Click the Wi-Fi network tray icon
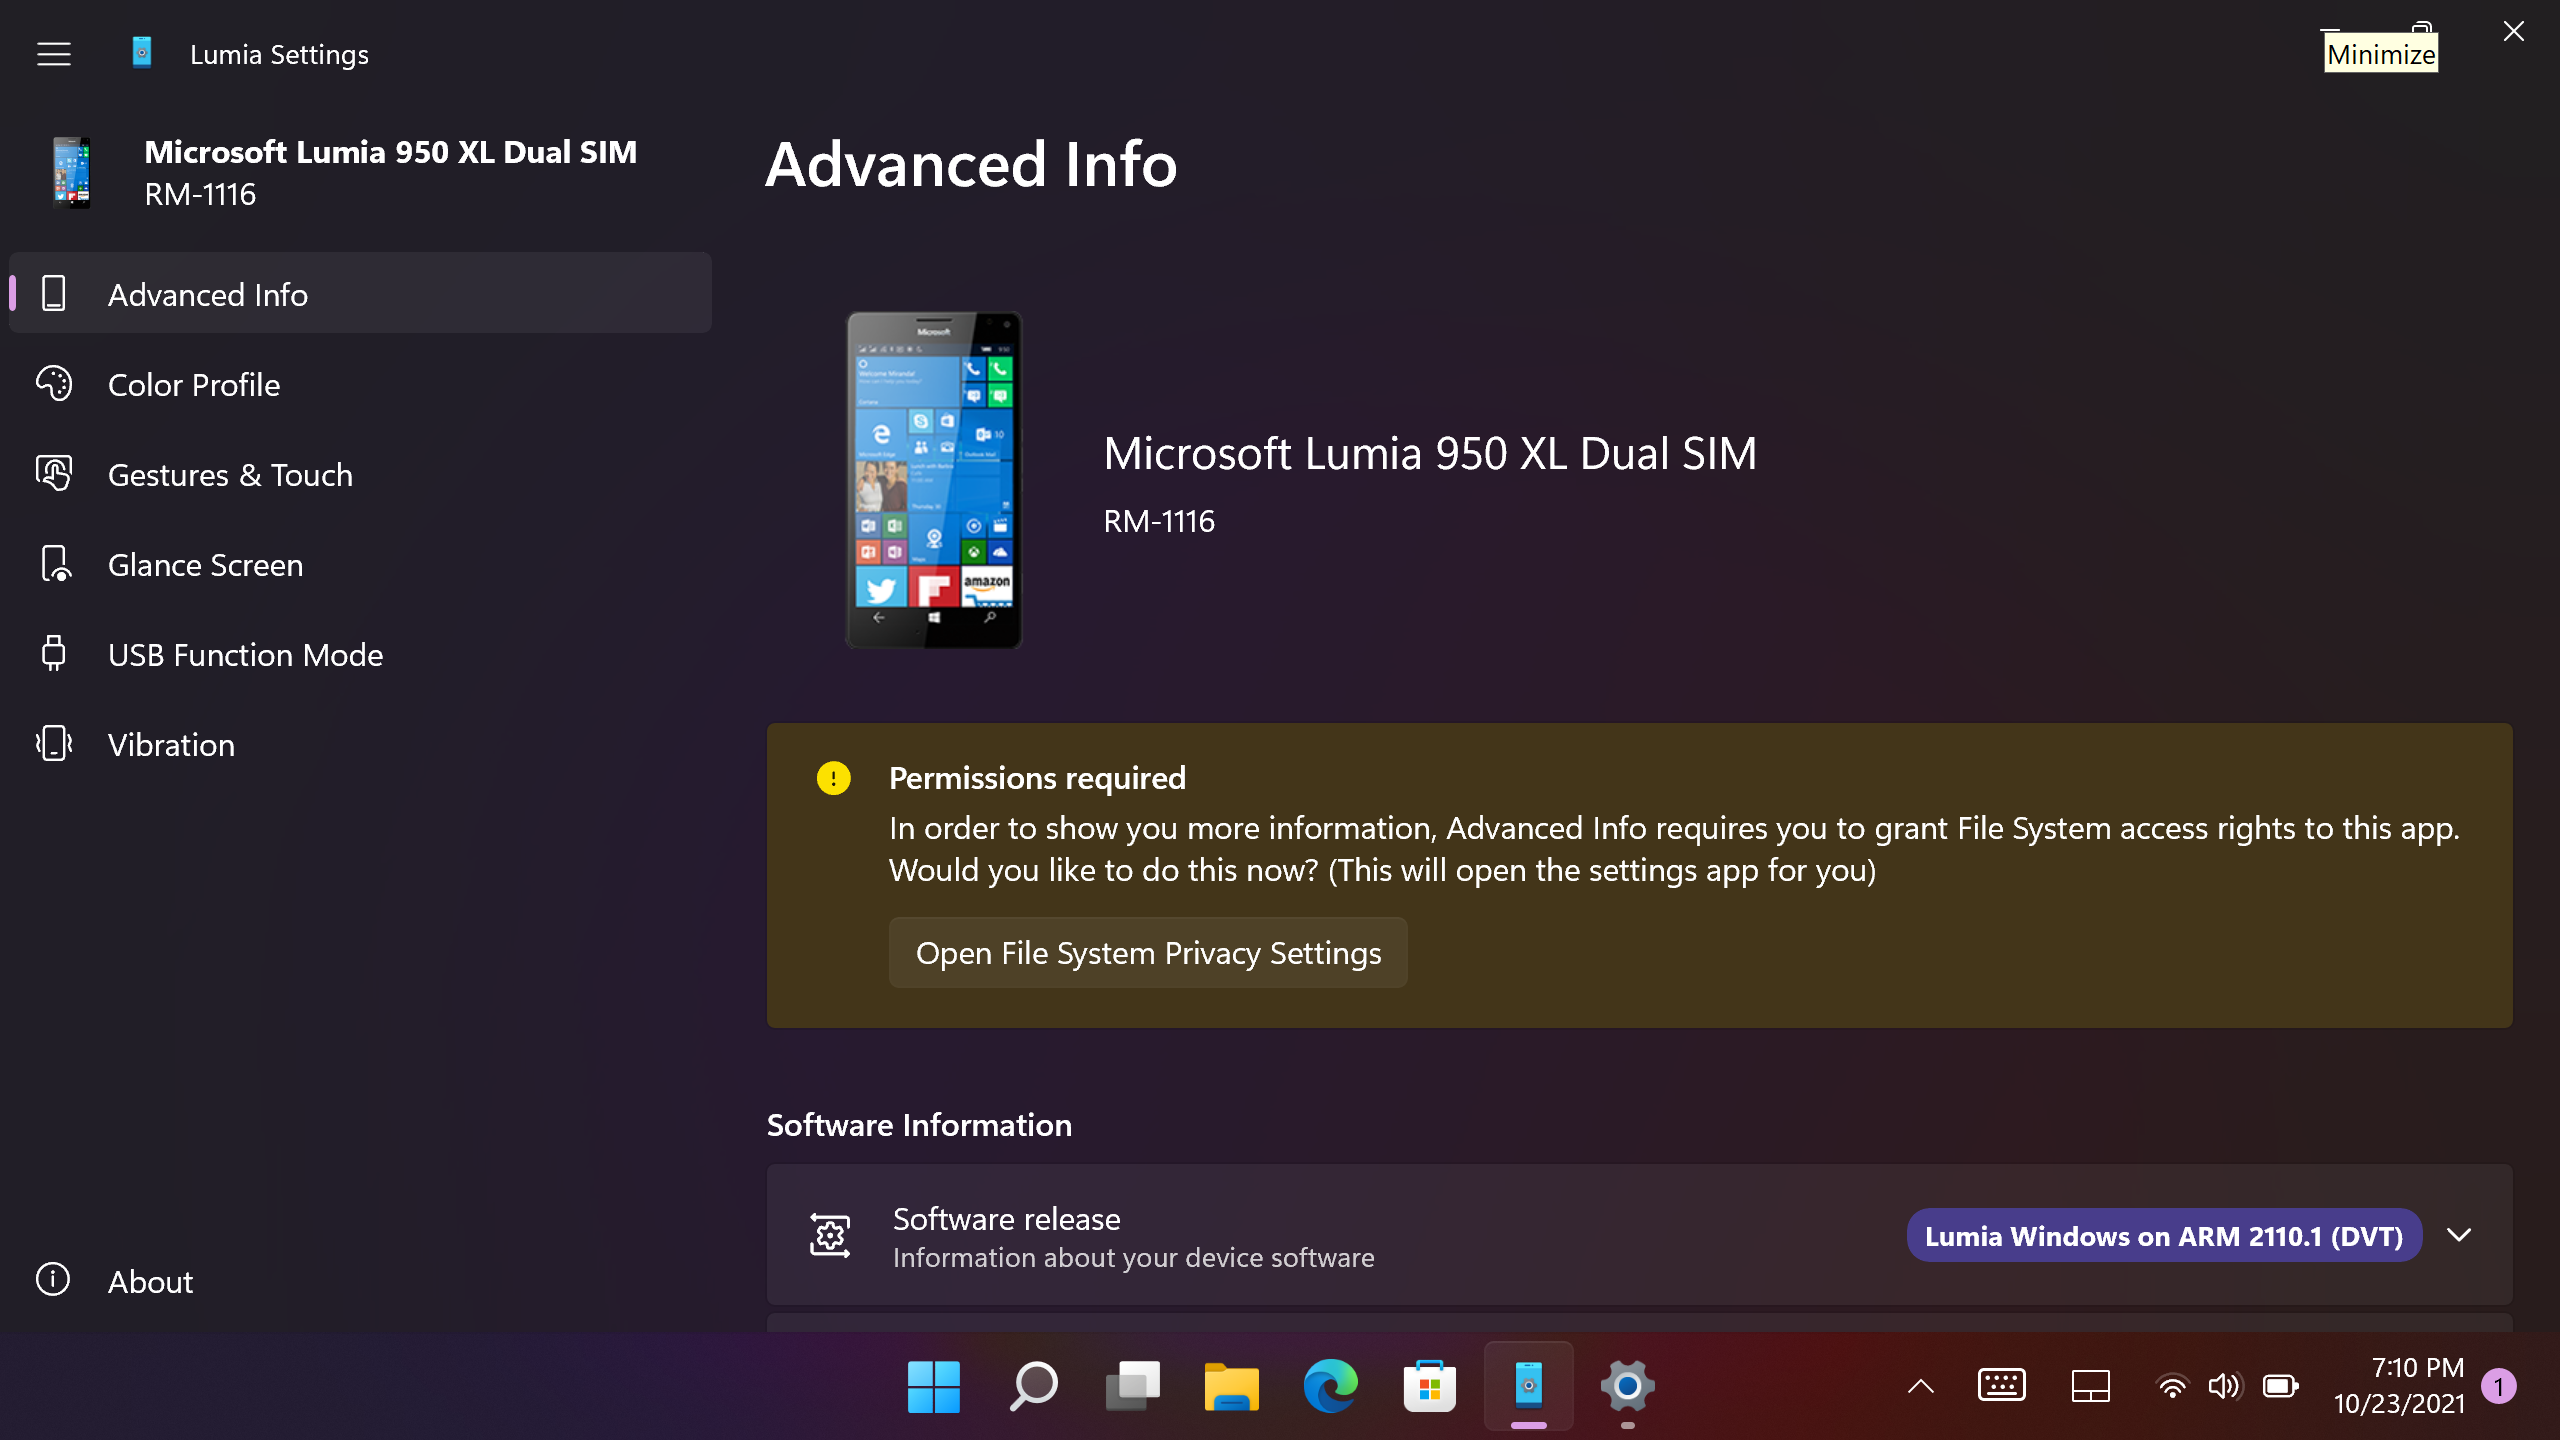 point(2171,1386)
